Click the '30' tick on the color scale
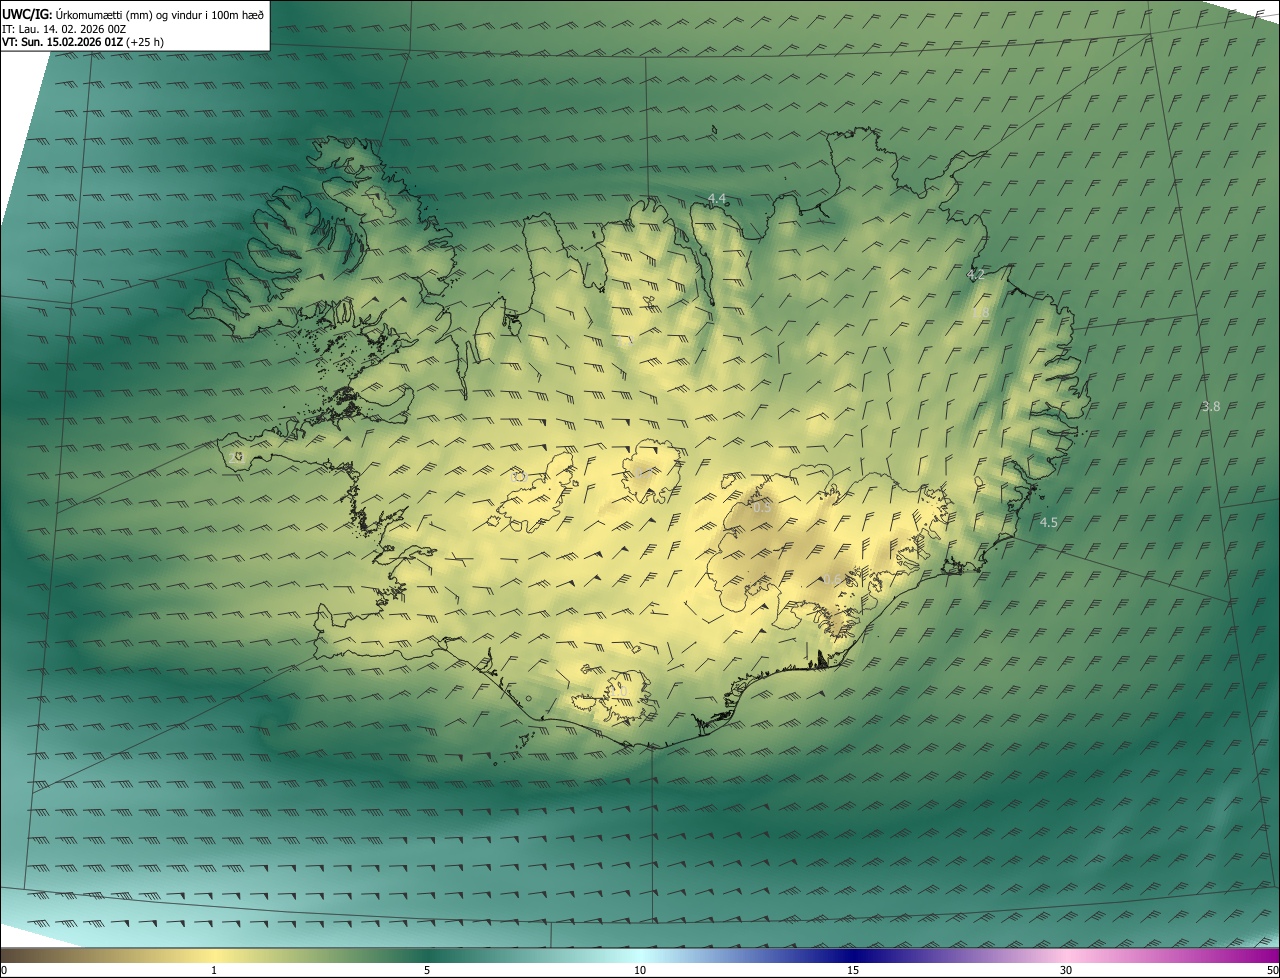Image resolution: width=1280 pixels, height=978 pixels. (x=1066, y=970)
